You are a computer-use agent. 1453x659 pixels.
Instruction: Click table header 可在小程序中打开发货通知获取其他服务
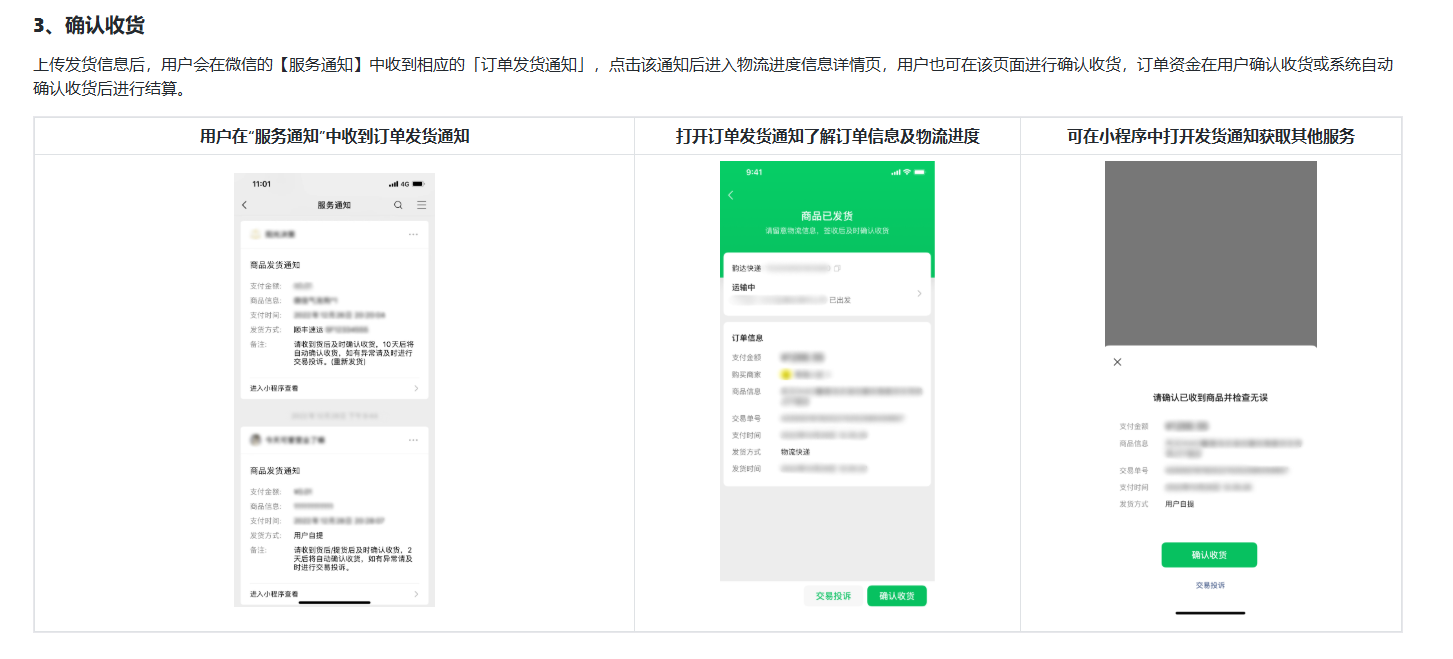(x=1211, y=136)
